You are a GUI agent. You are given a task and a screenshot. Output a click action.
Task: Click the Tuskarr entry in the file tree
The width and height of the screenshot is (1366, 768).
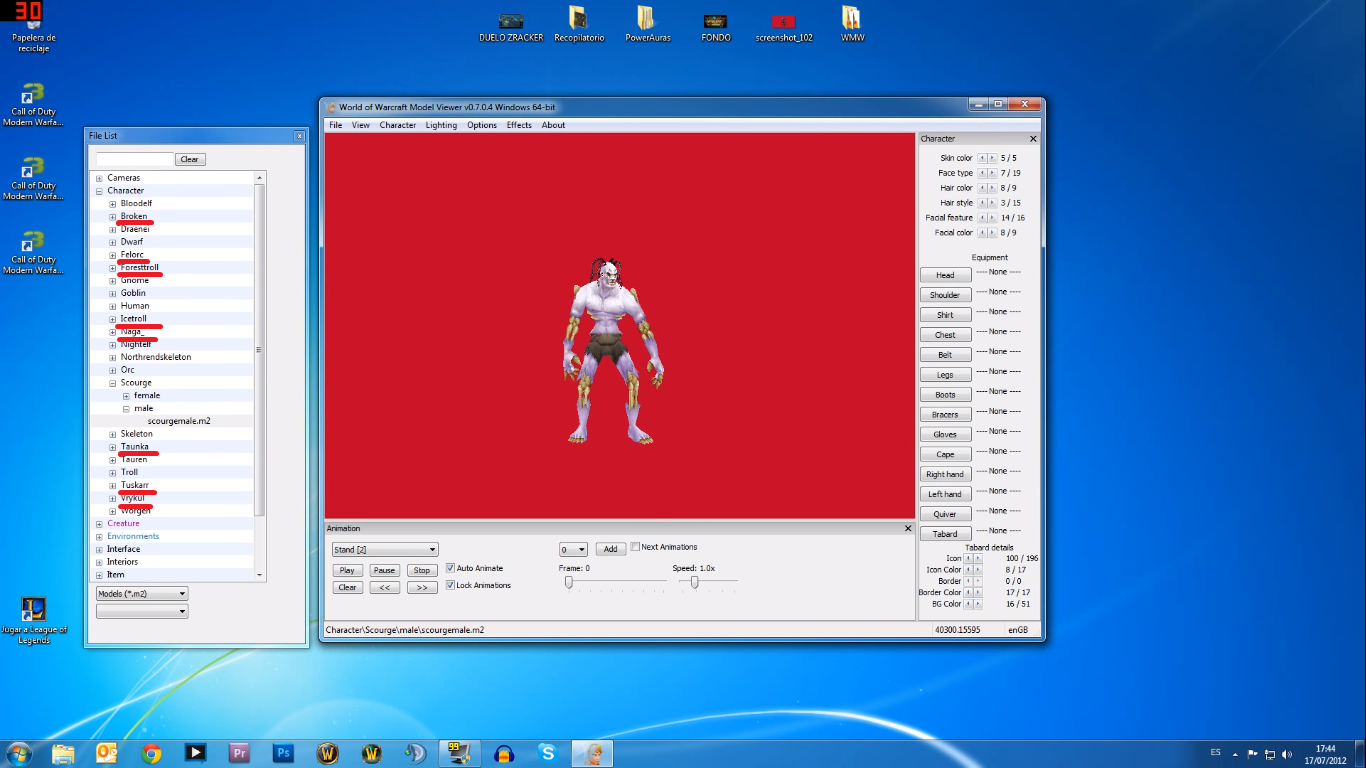click(135, 485)
